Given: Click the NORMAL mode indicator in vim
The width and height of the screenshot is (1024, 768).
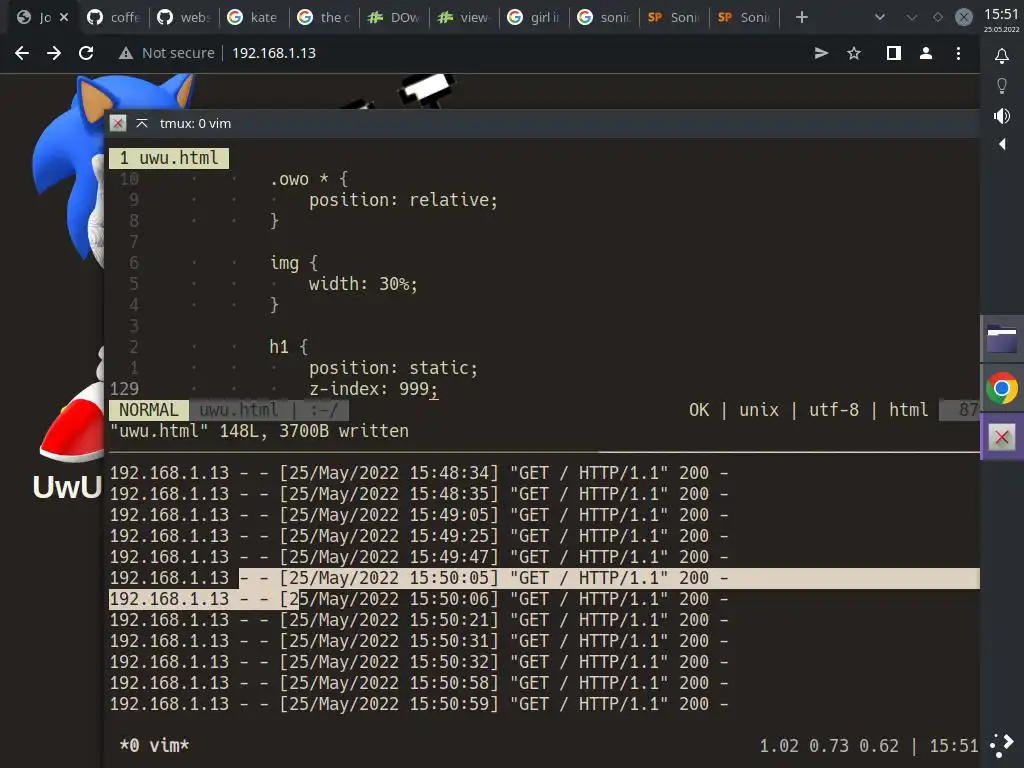Looking at the screenshot, I should (149, 410).
